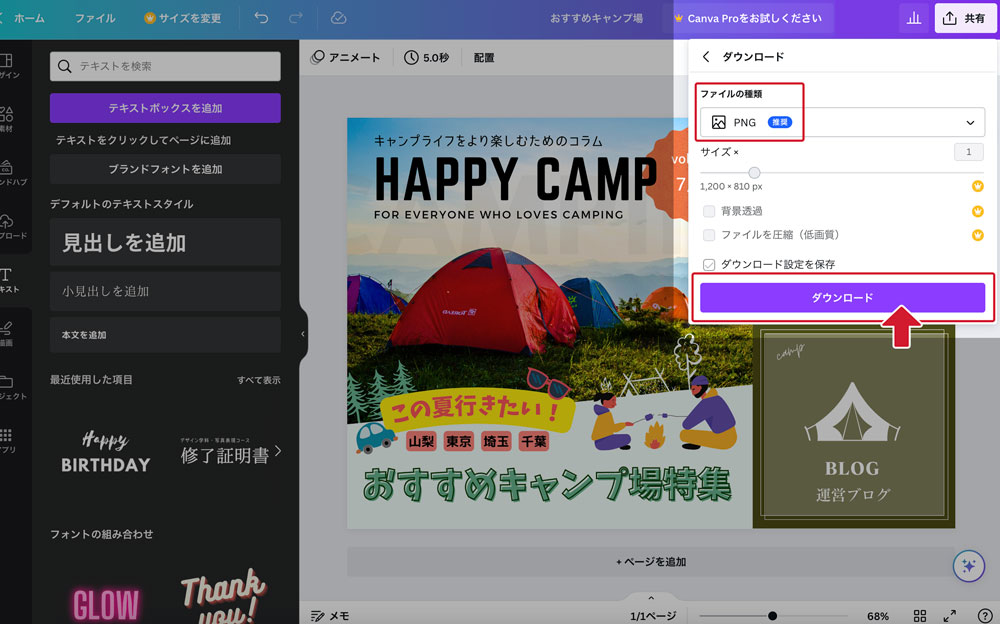Click the 68% zoom level
The height and width of the screenshot is (624, 1000).
point(878,616)
